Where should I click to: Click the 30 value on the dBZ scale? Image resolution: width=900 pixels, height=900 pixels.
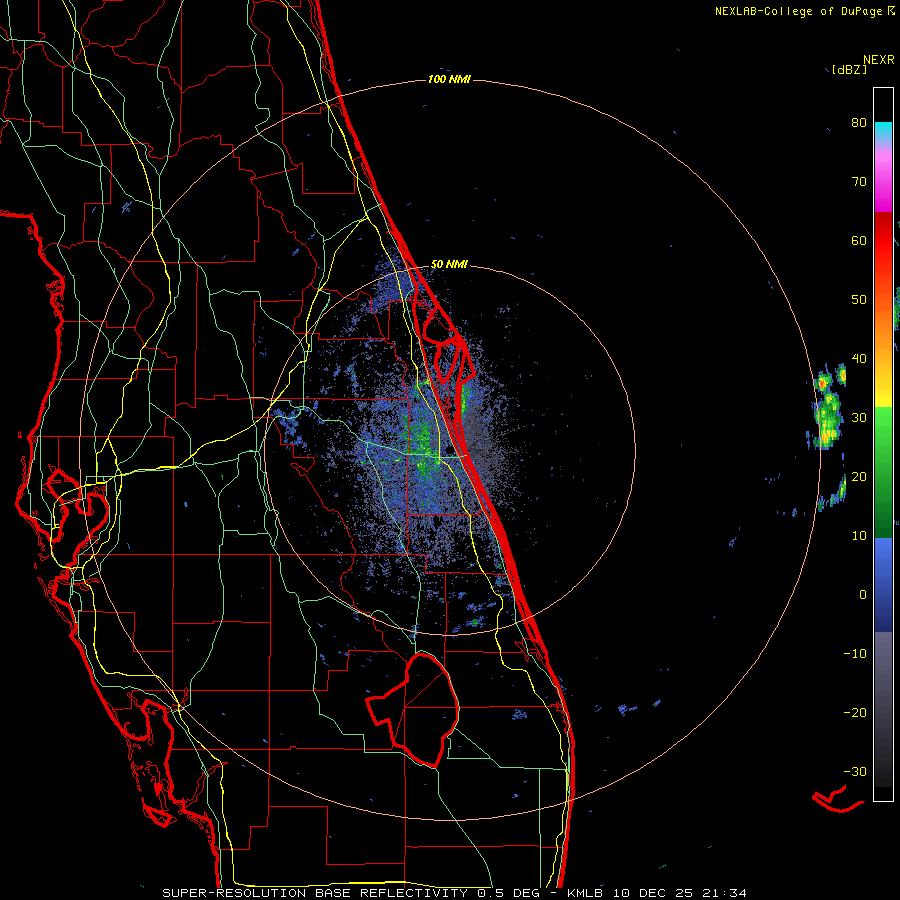tap(859, 418)
